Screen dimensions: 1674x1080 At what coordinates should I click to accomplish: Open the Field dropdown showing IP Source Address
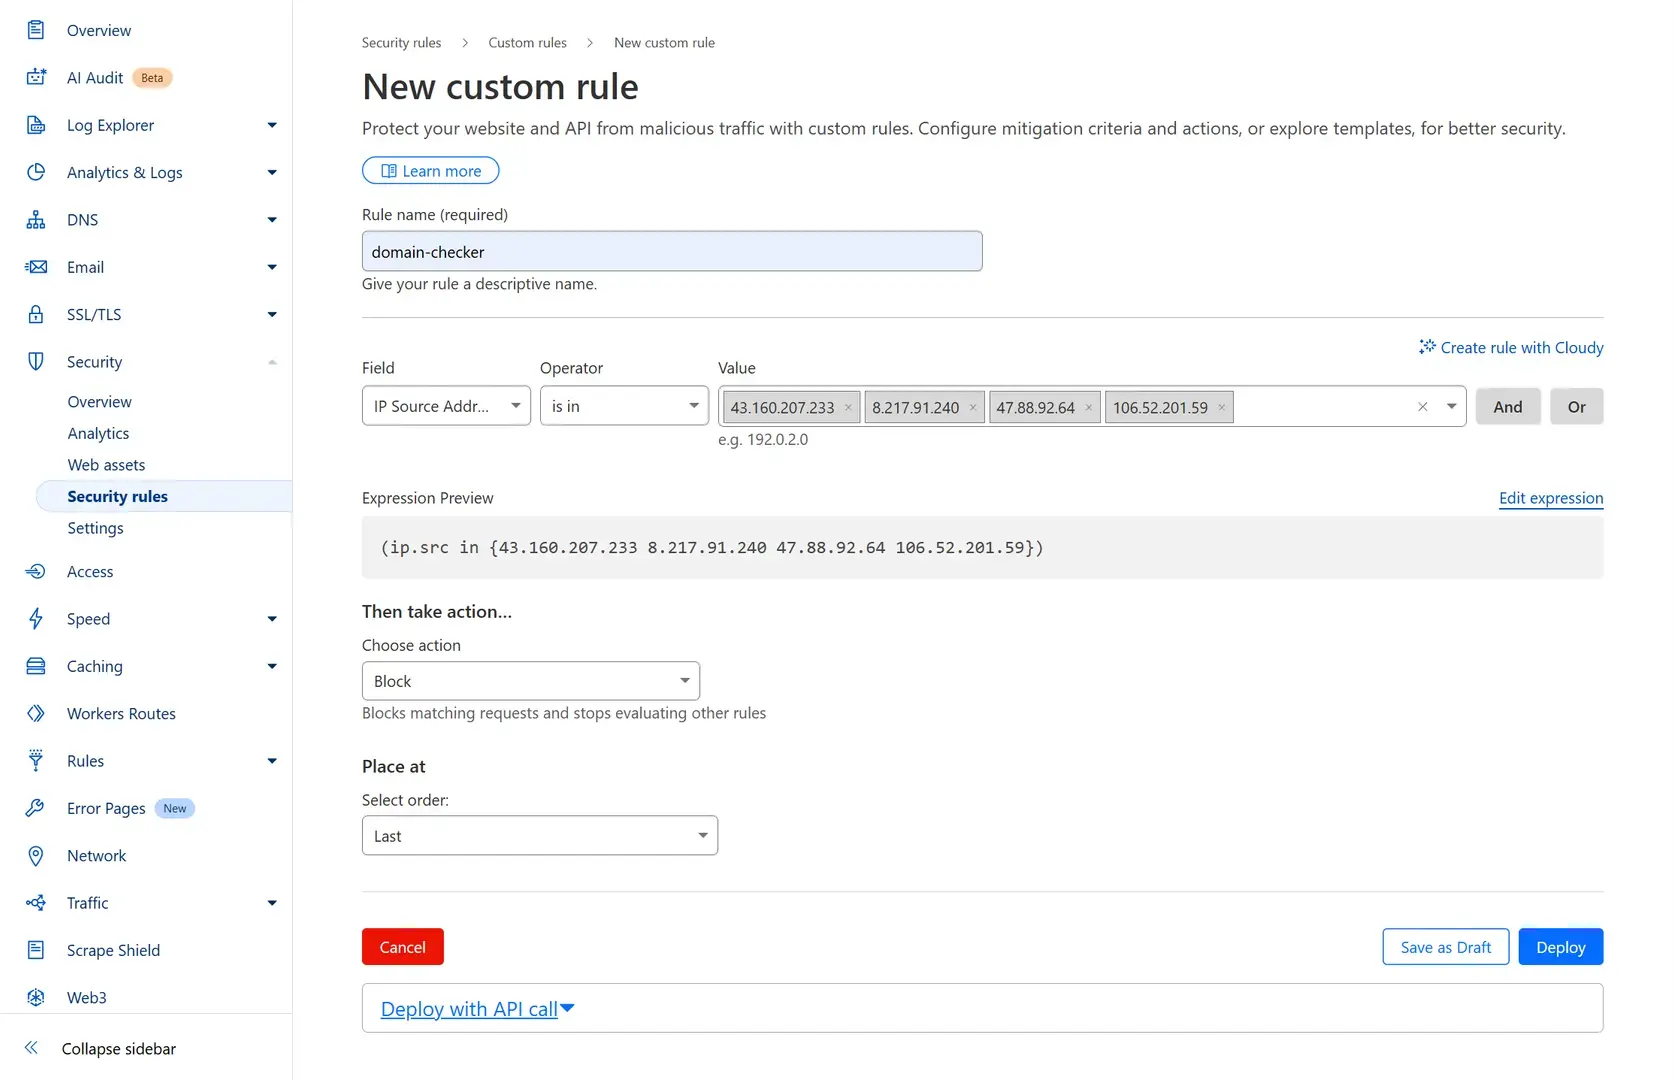(x=446, y=406)
